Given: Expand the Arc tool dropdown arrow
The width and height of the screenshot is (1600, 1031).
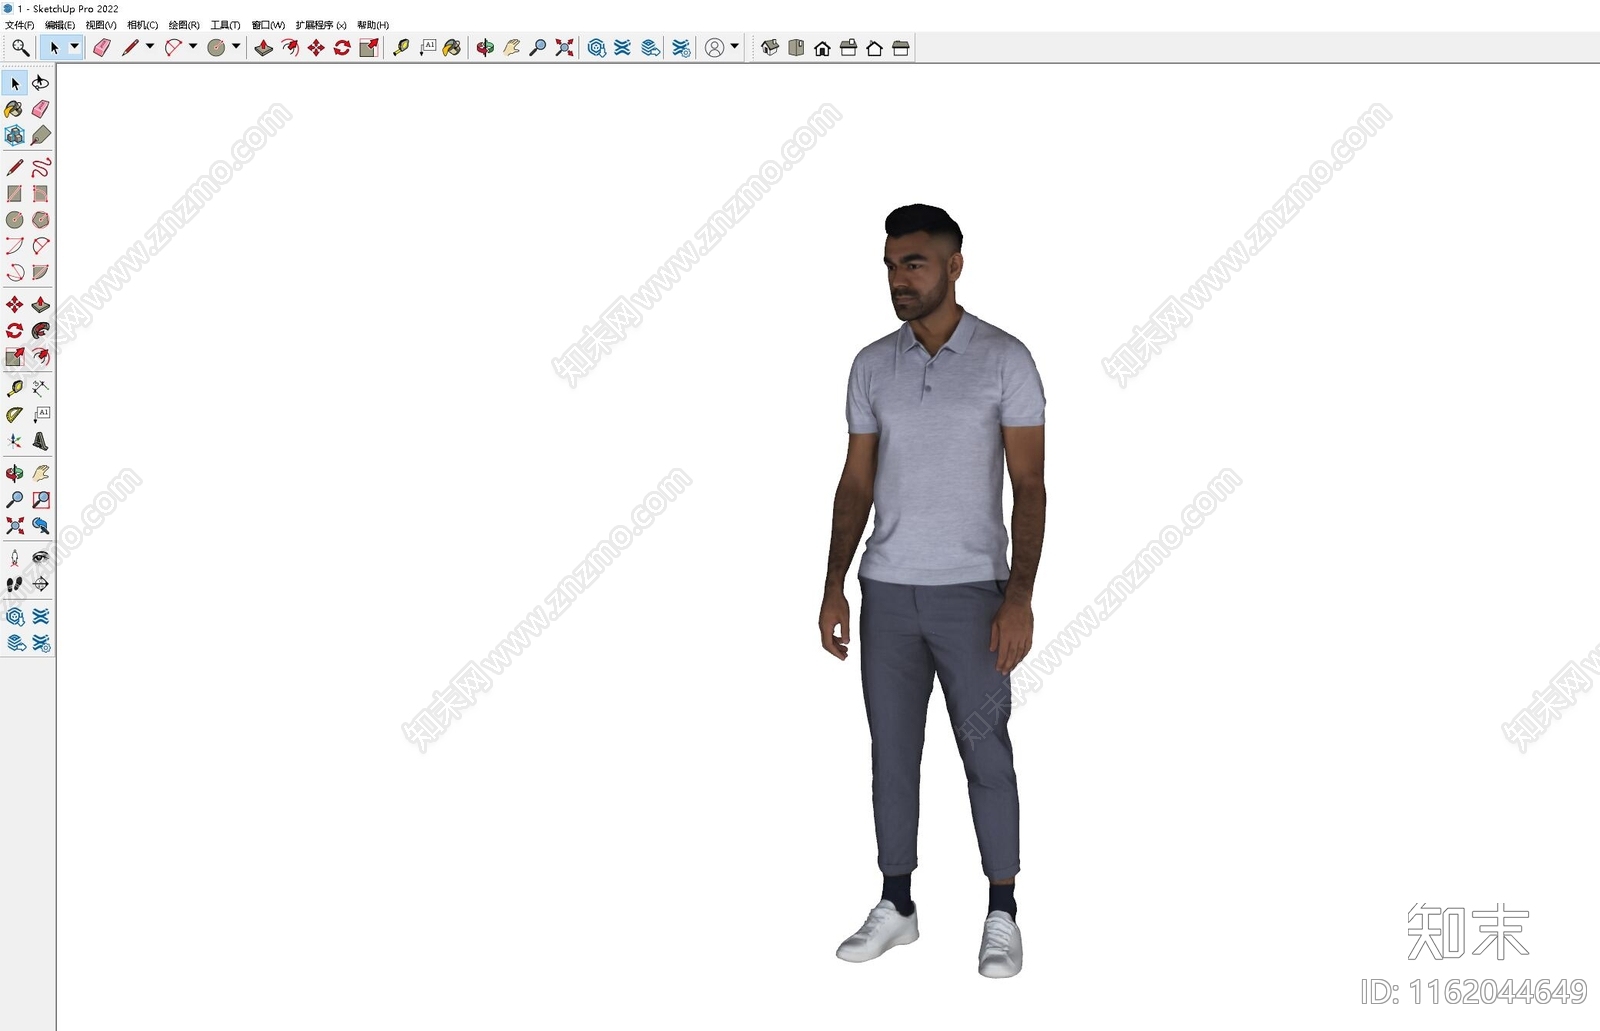Looking at the screenshot, I should (193, 47).
